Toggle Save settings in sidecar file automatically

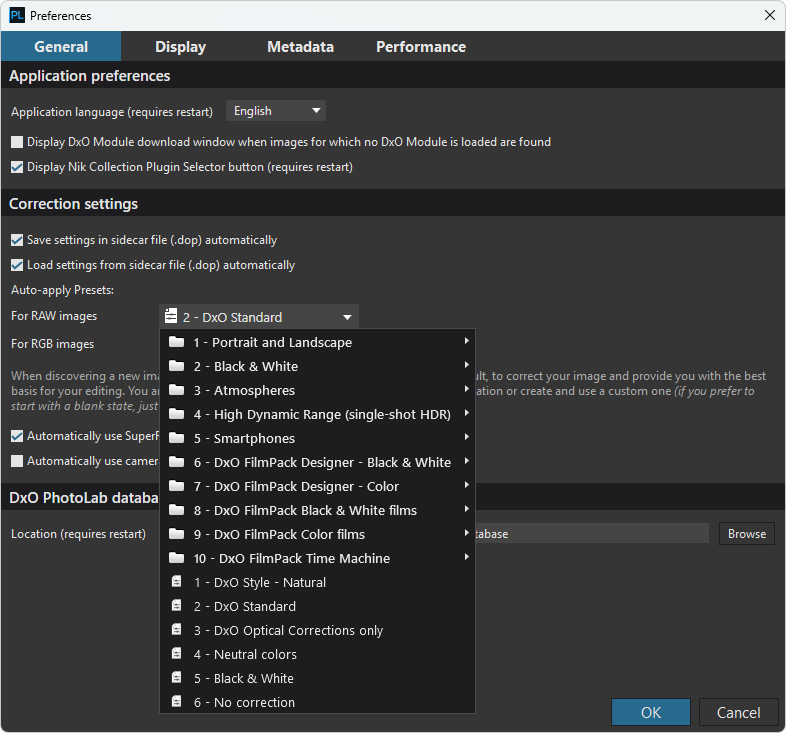[17, 241]
